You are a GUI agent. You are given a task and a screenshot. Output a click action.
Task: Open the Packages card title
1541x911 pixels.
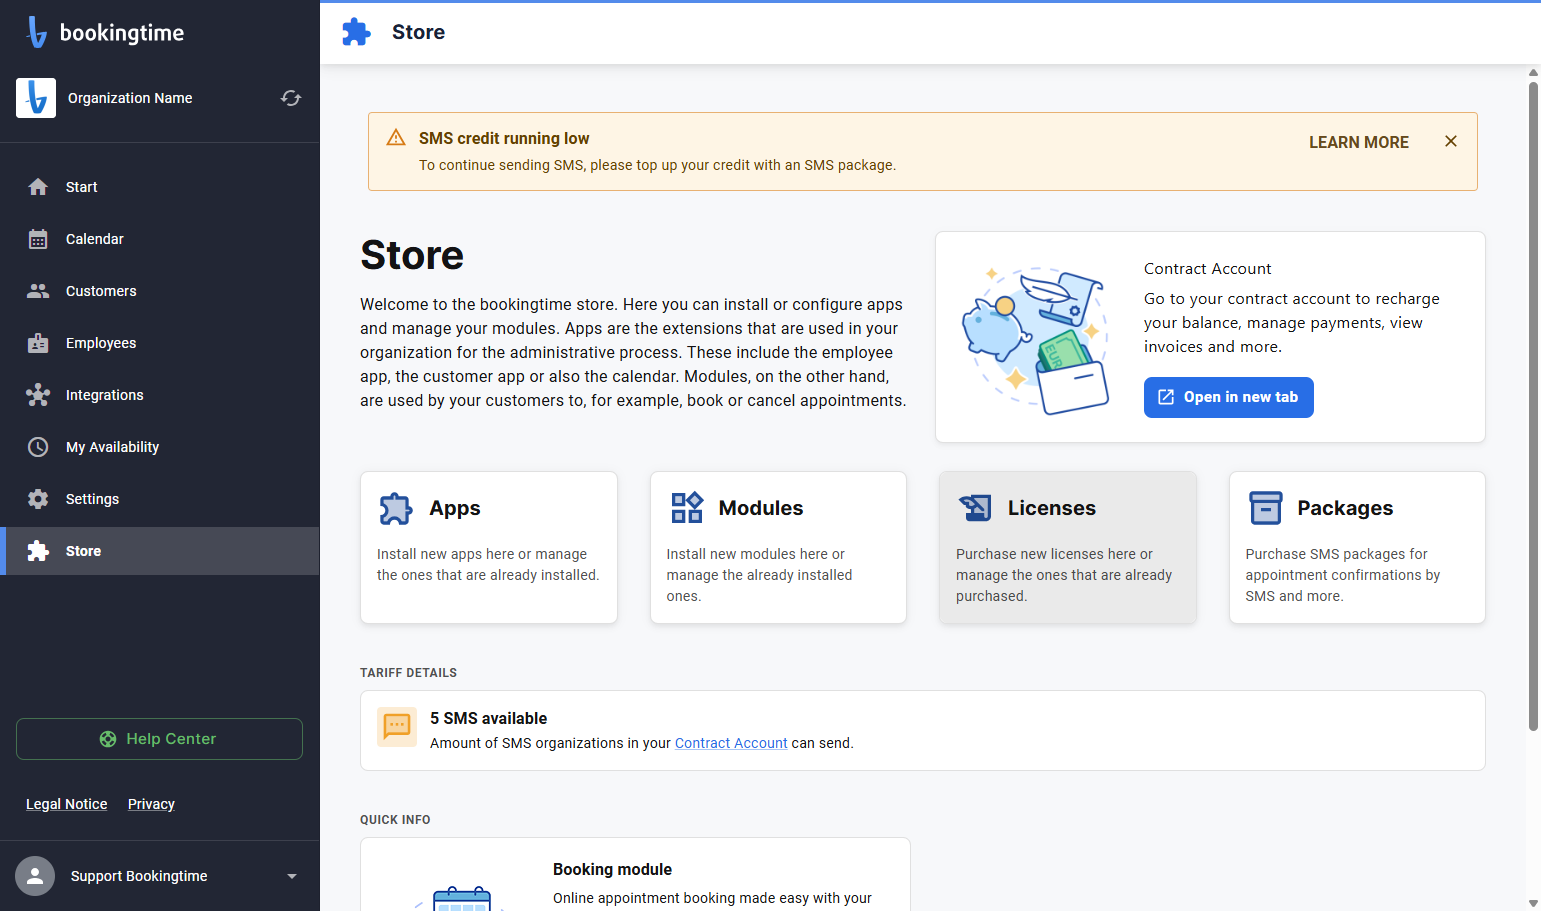pyautogui.click(x=1345, y=508)
